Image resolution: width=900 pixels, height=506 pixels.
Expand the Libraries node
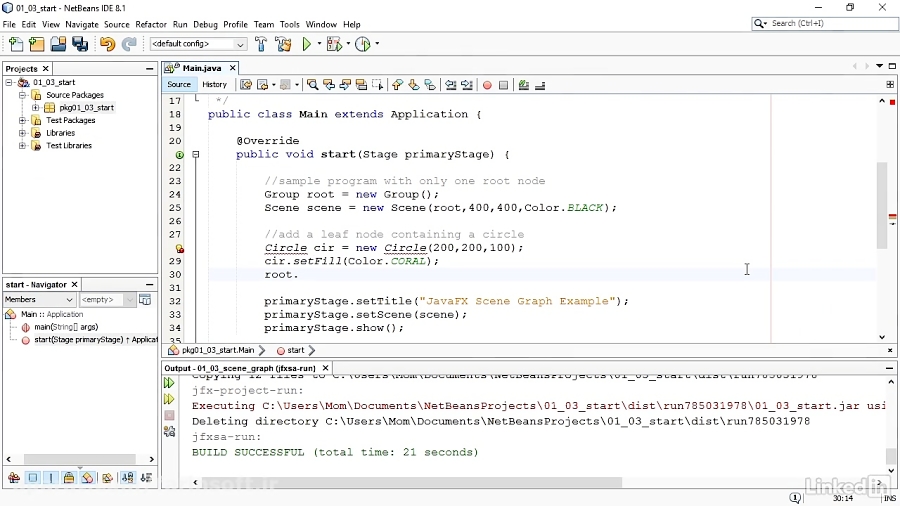coord(22,133)
